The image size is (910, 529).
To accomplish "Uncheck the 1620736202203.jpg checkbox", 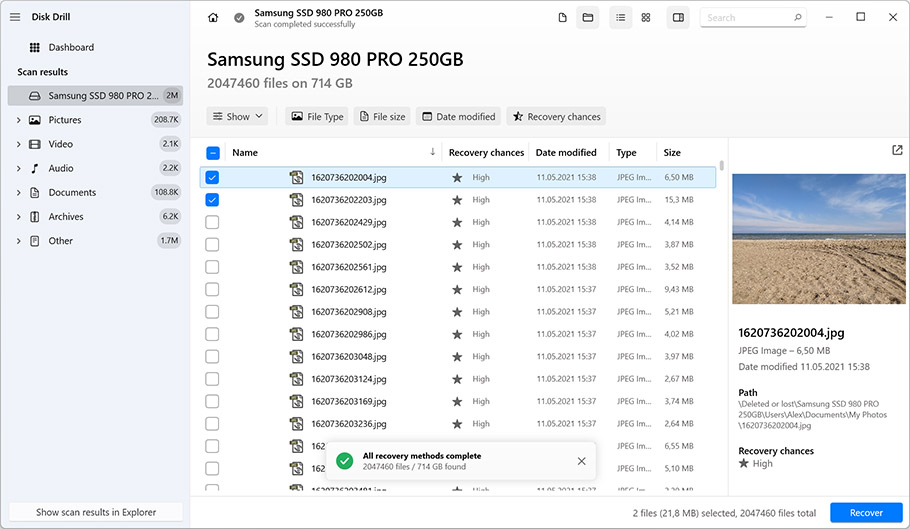I will 212,200.
